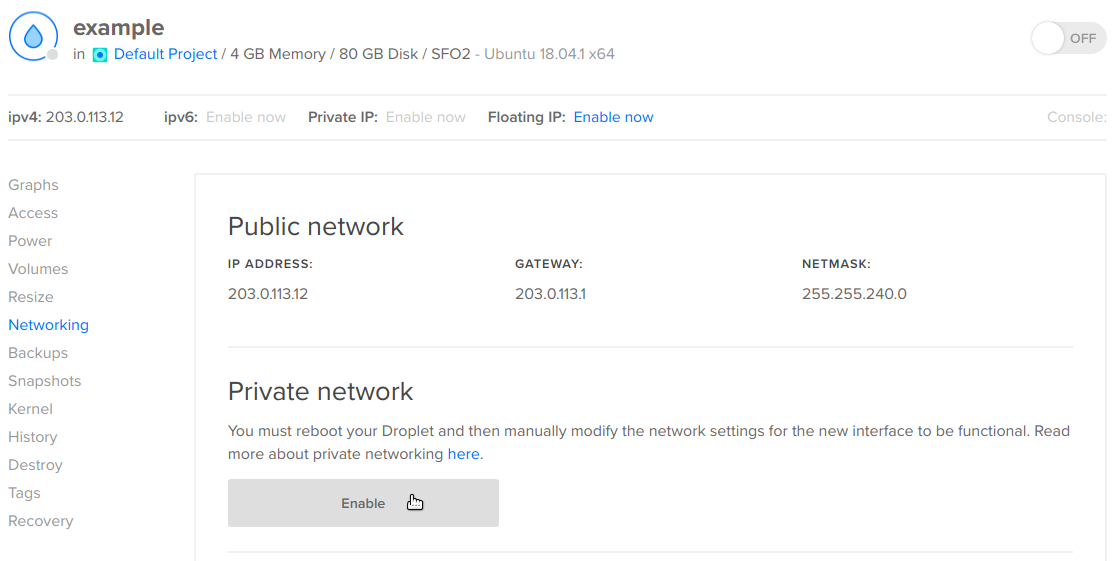Click the ipv4 address in the header
This screenshot has height=561, width=1115.
coord(85,117)
